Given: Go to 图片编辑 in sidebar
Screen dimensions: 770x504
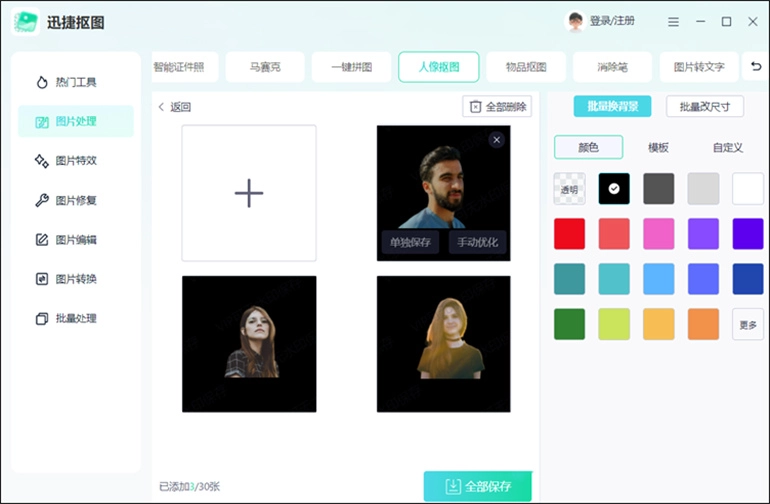Looking at the screenshot, I should pos(75,240).
